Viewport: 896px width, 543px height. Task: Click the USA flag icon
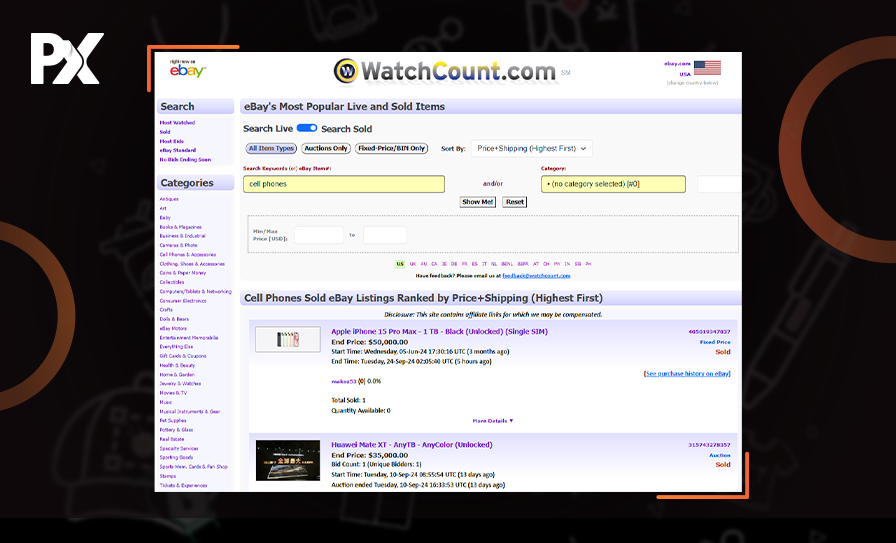[707, 68]
